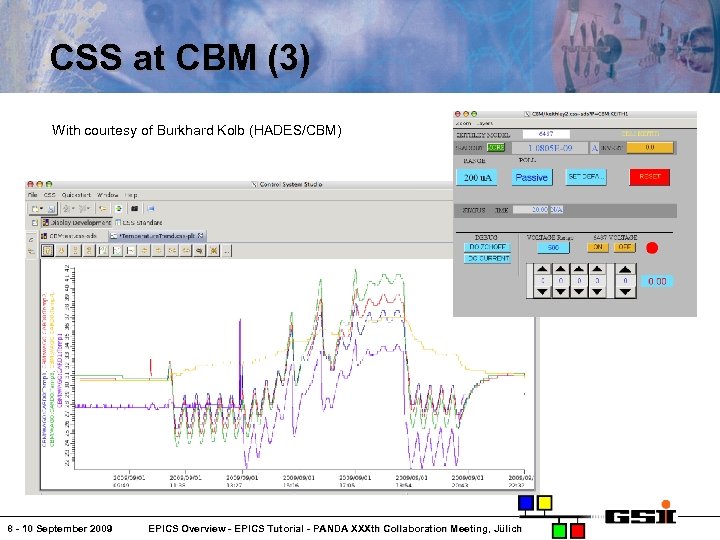The width and height of the screenshot is (720, 540).
Task: Click the Open Perspective icon beside Display Development
Action: tap(34, 223)
